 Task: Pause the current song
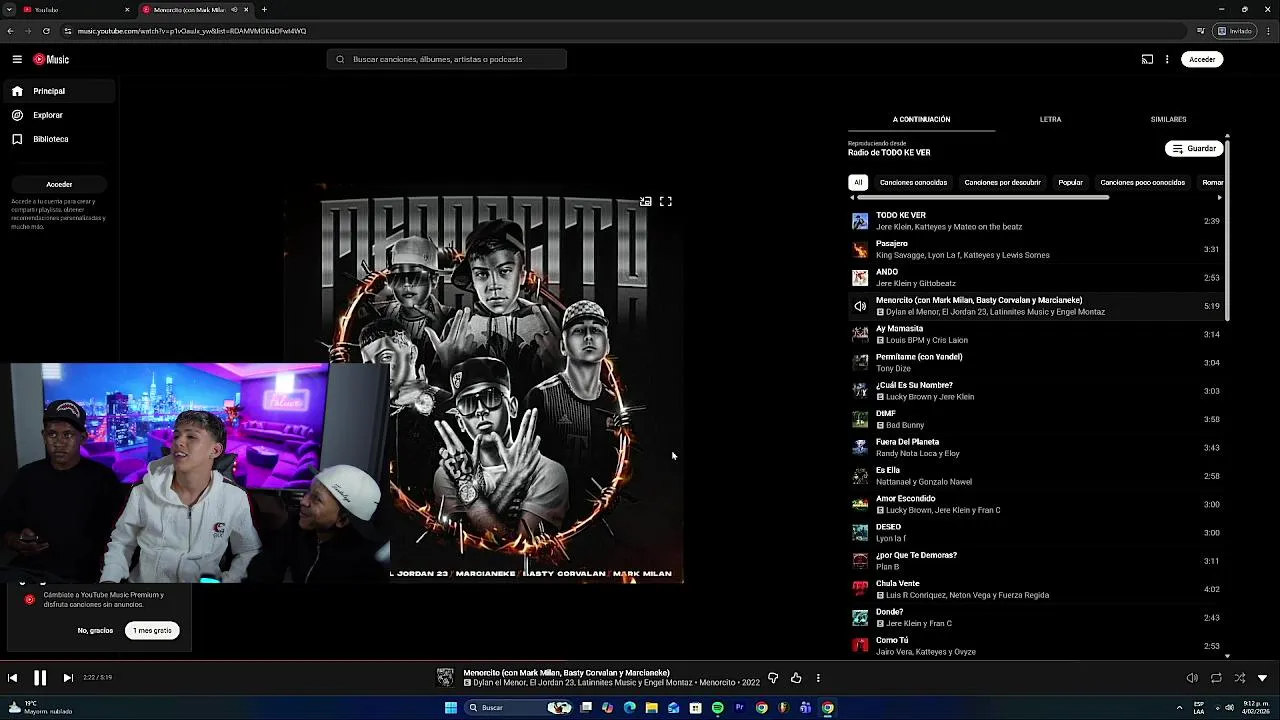(40, 678)
